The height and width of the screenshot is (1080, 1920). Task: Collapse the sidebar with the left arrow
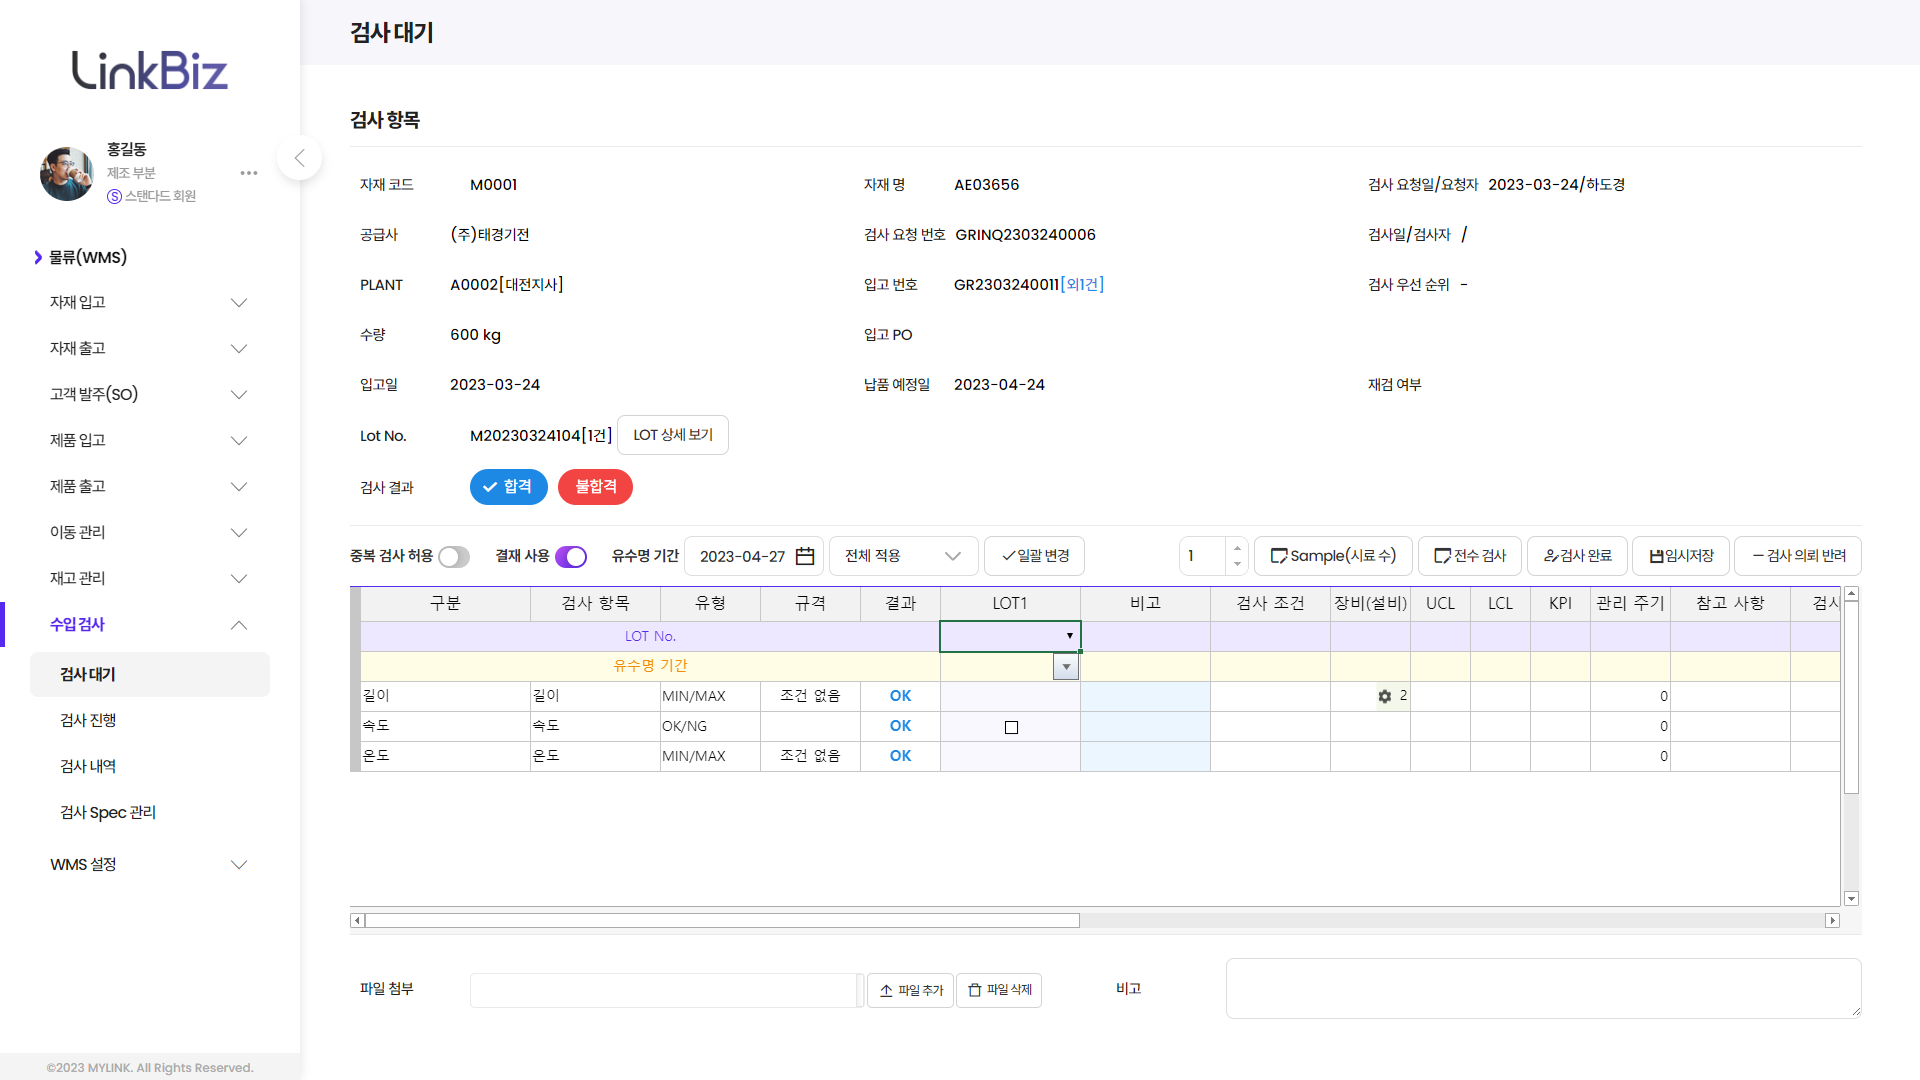tap(299, 158)
